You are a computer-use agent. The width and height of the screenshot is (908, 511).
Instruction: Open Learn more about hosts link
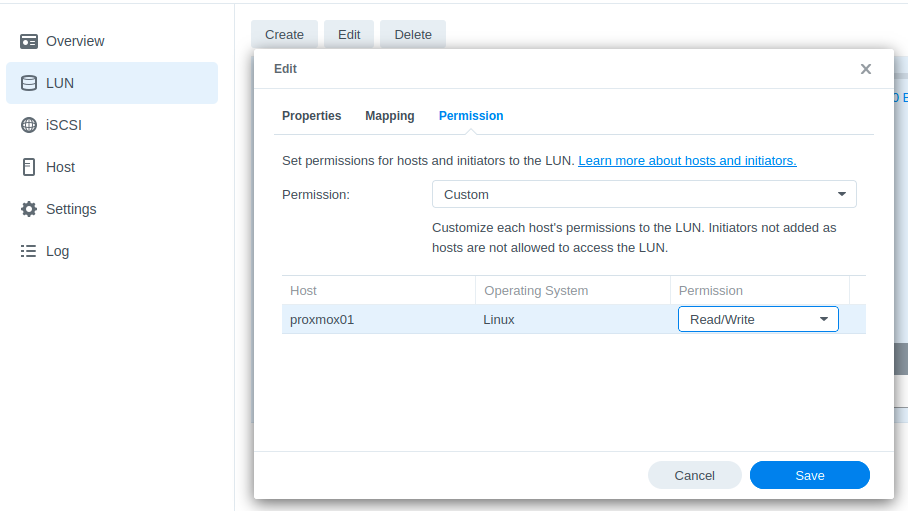click(687, 161)
